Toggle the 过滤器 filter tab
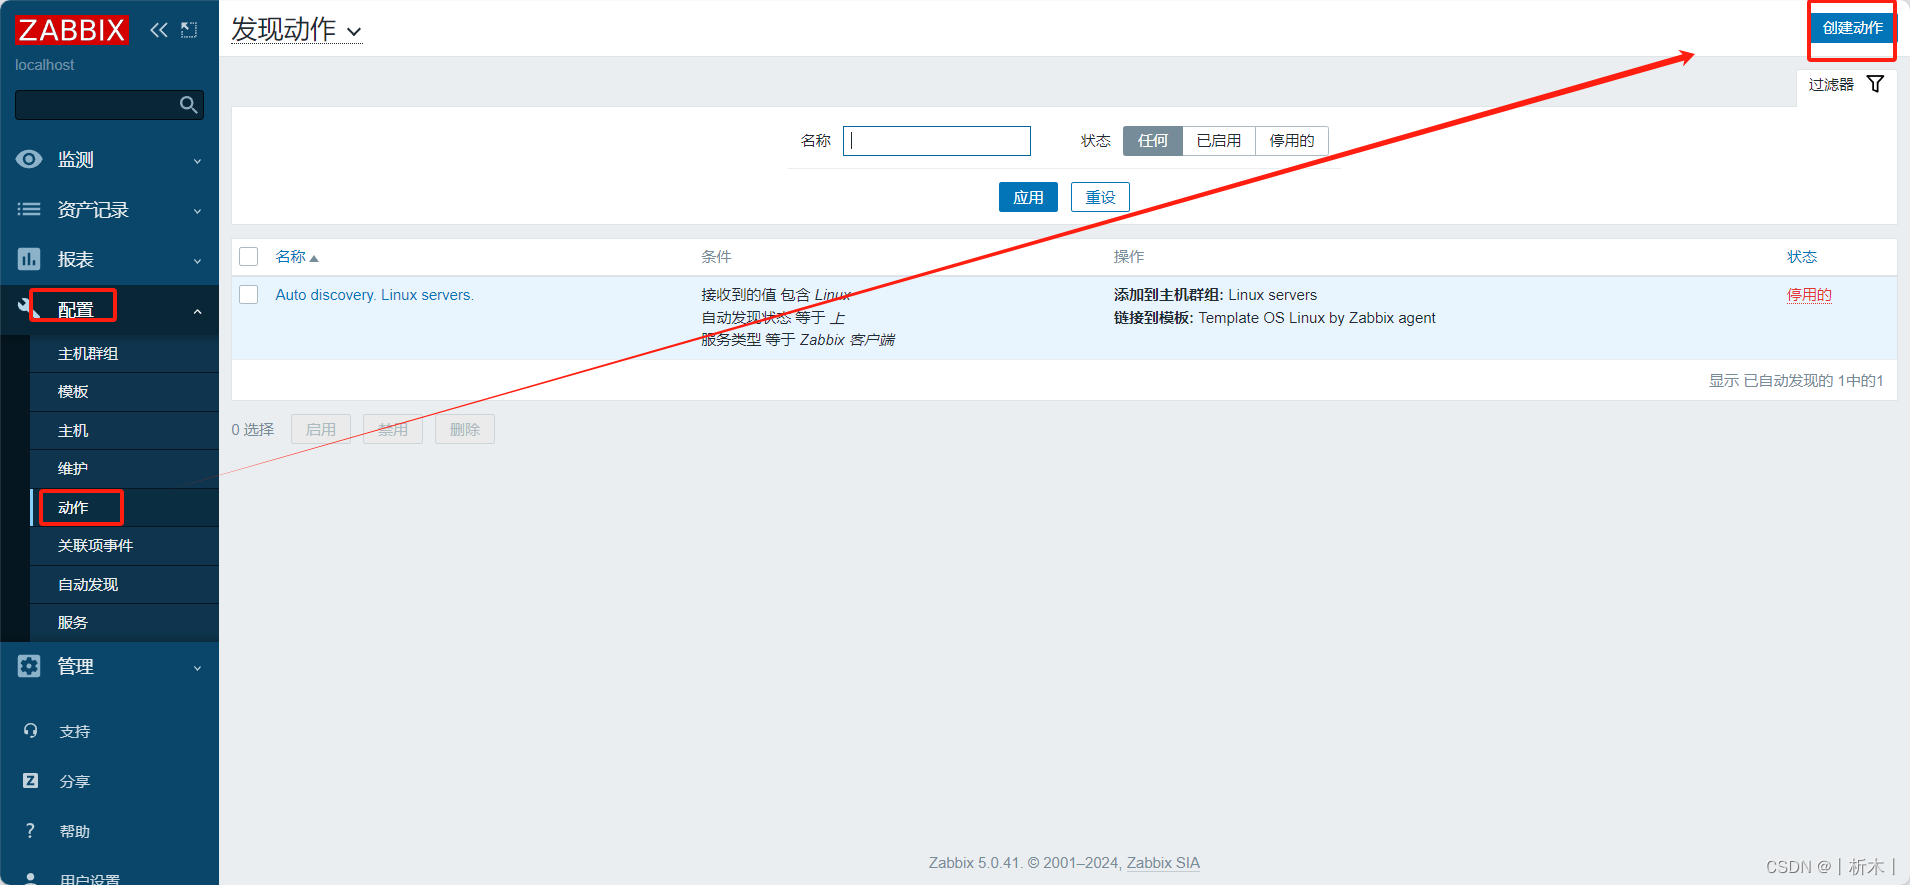 pos(1846,85)
